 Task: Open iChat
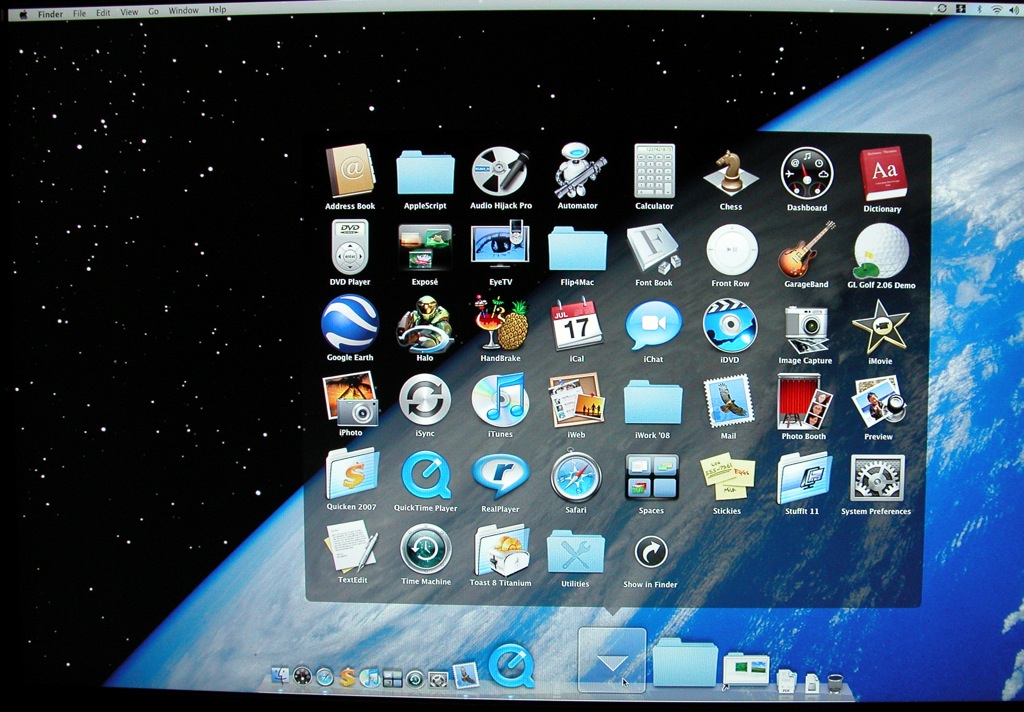653,326
